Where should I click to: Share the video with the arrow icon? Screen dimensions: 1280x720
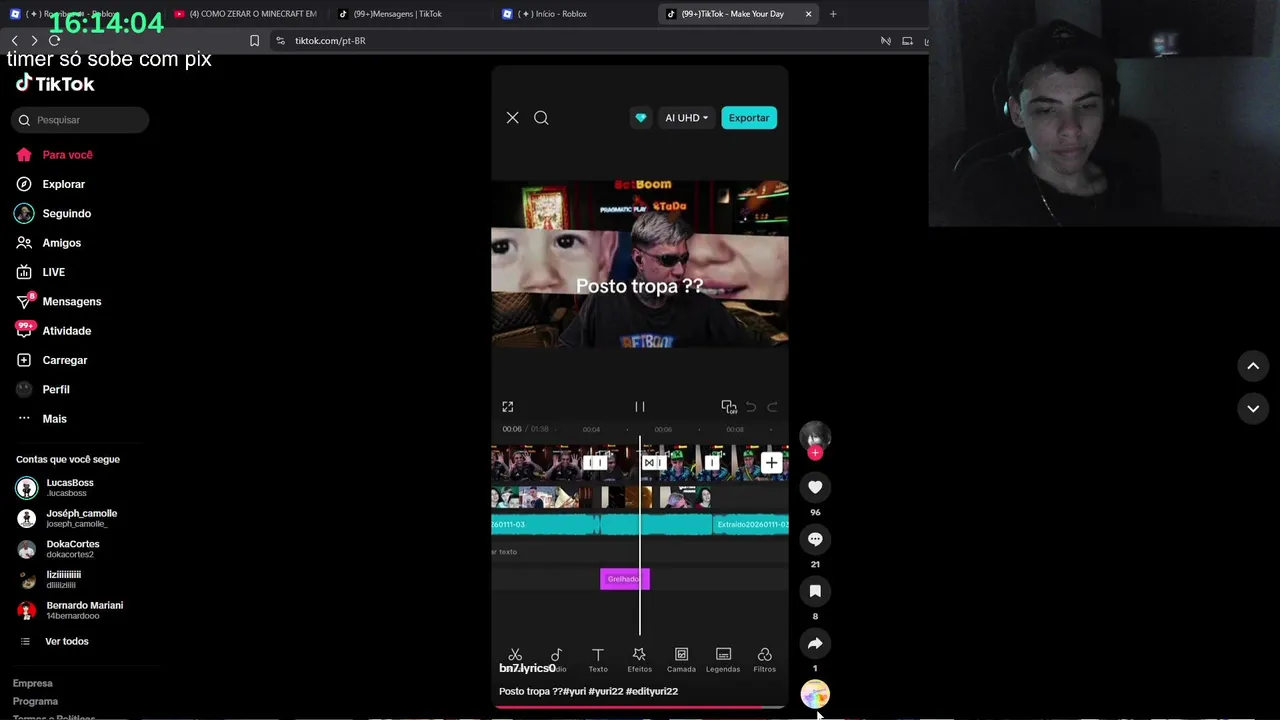pyautogui.click(x=815, y=643)
